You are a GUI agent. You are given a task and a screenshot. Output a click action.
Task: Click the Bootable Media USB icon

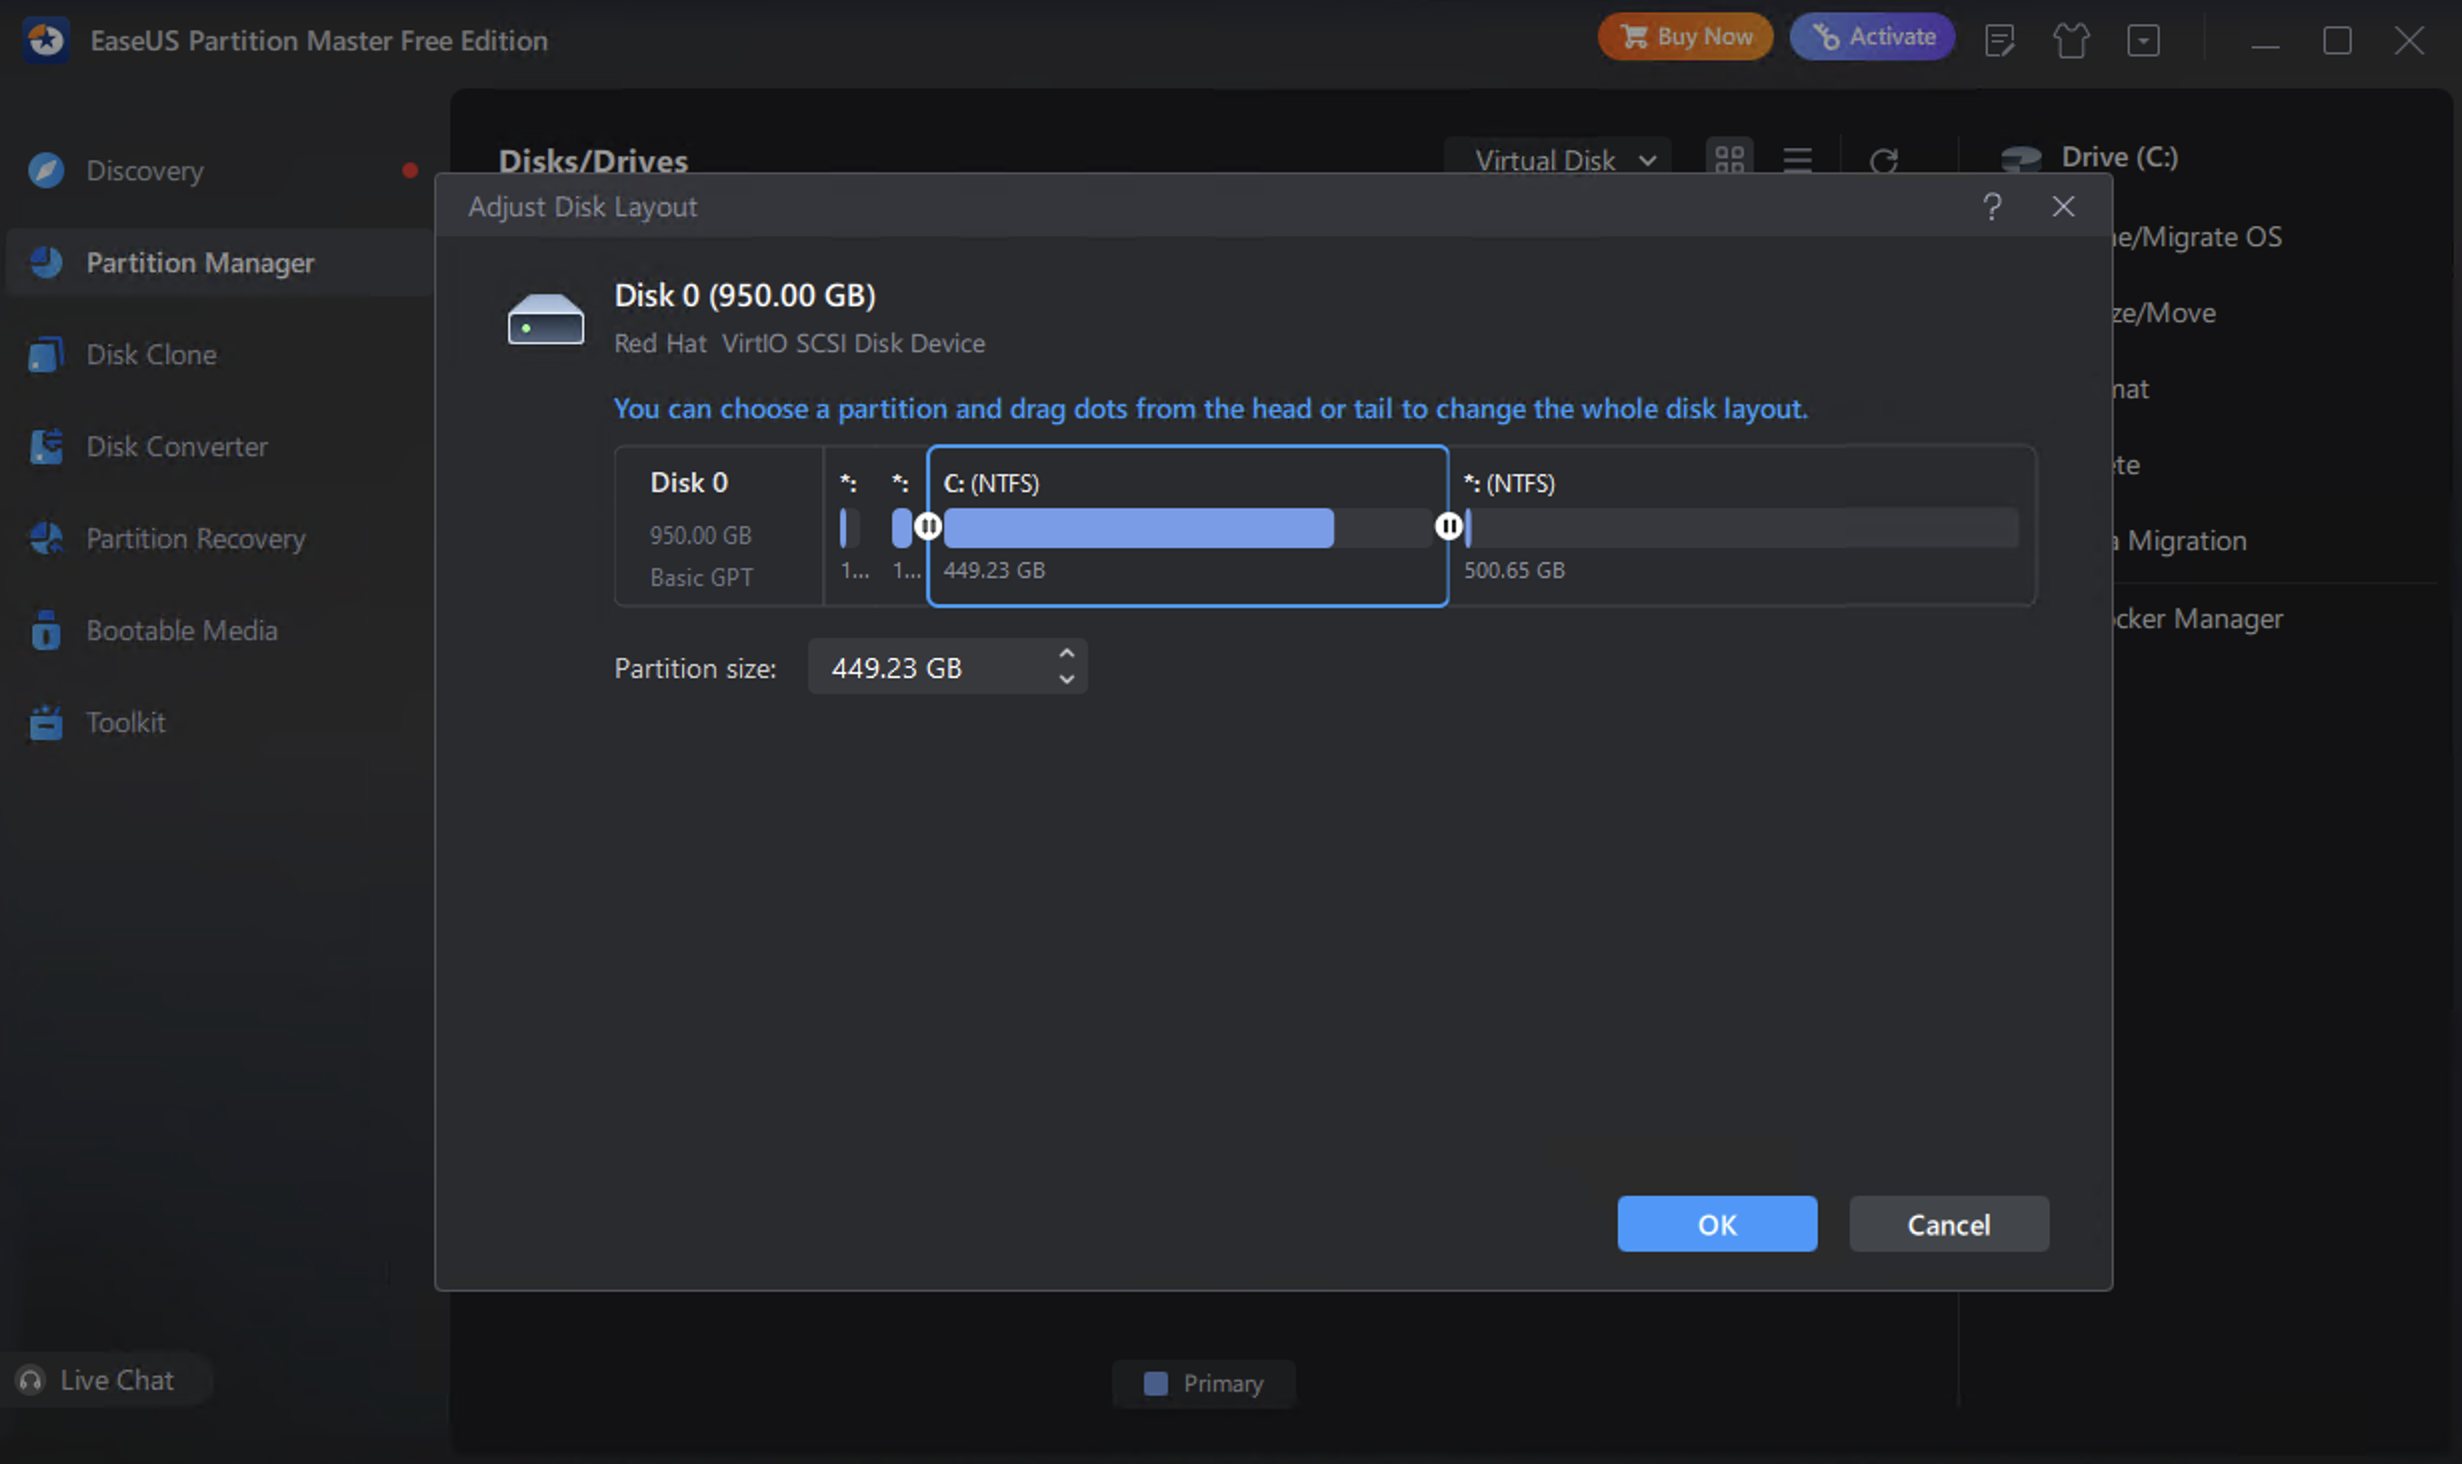(x=46, y=631)
